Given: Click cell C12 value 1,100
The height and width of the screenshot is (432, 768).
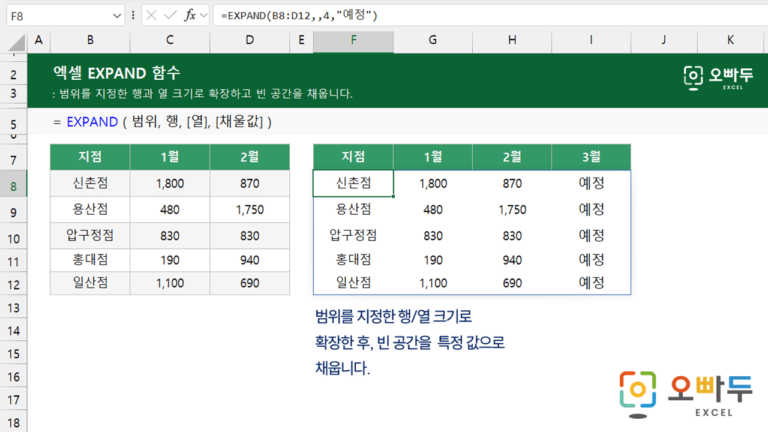Looking at the screenshot, I should [170, 283].
